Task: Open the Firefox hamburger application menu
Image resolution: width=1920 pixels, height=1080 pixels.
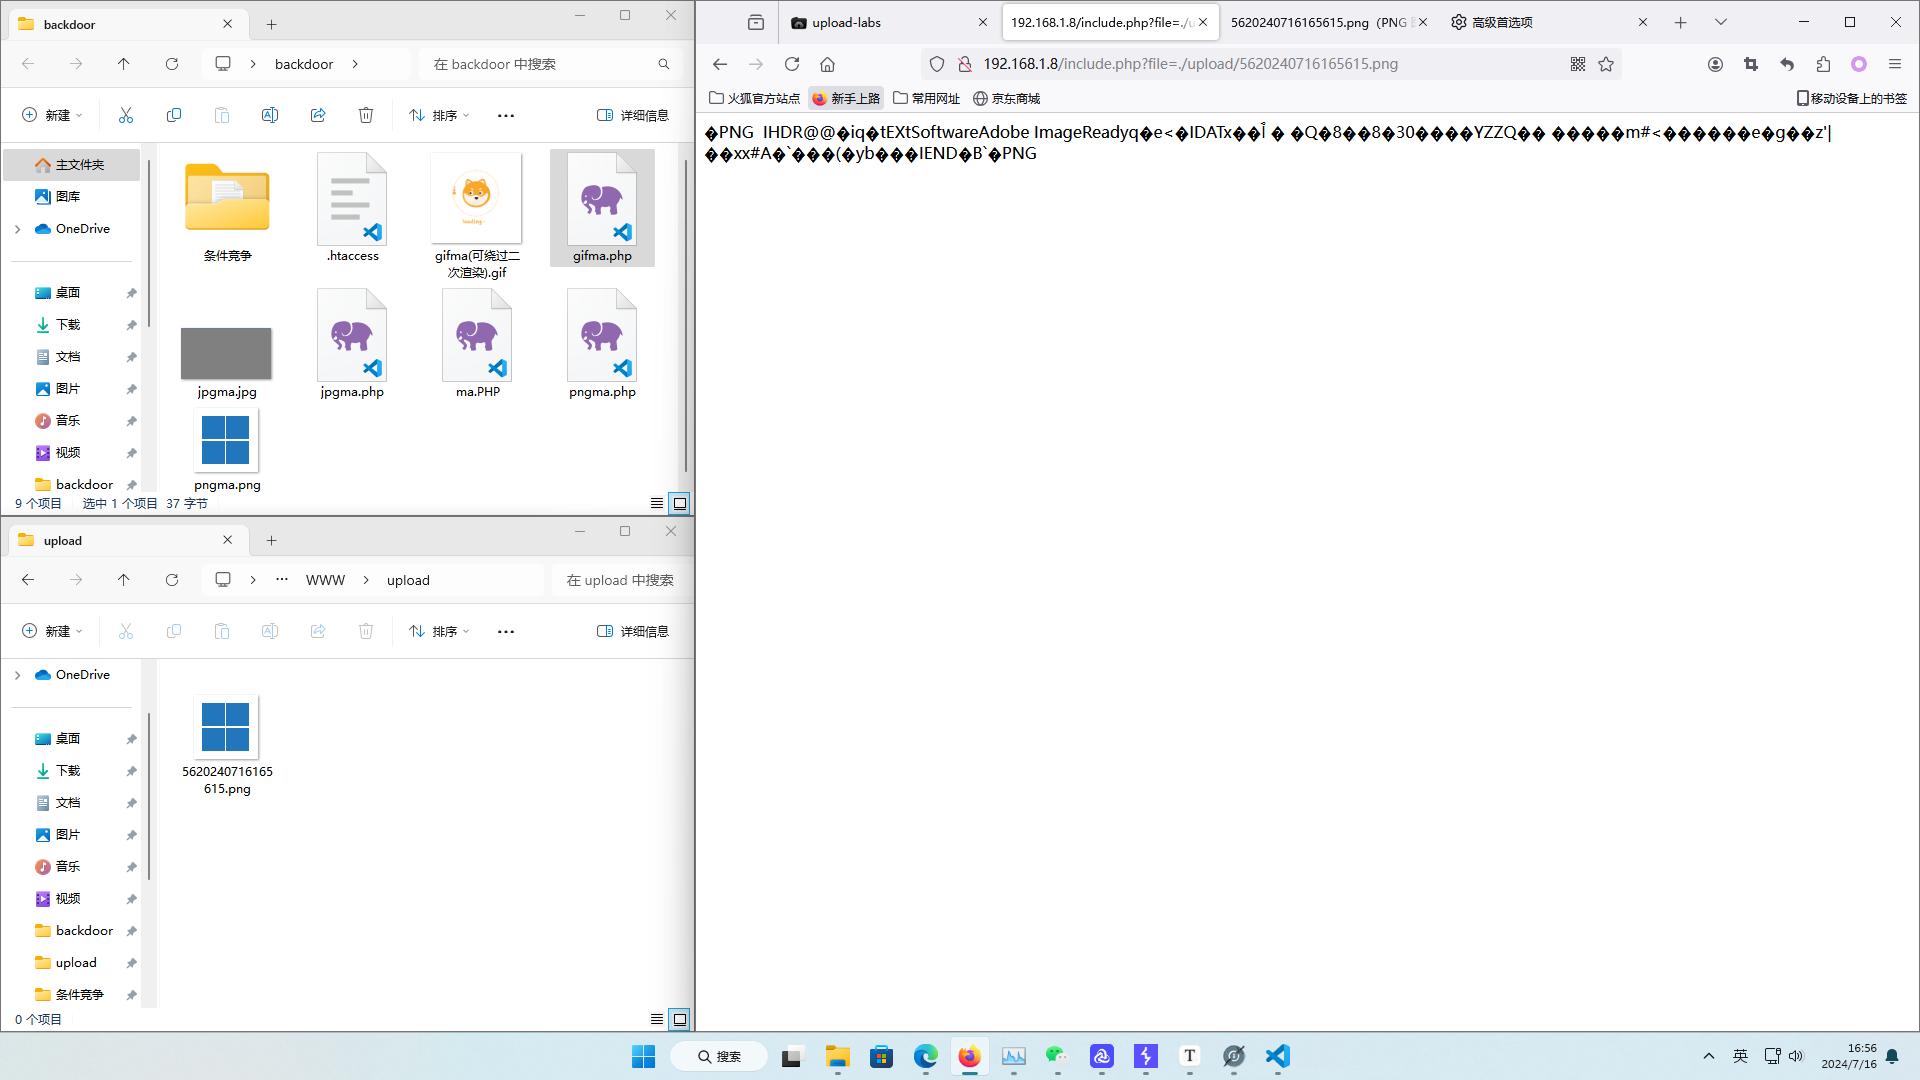Action: (1894, 64)
